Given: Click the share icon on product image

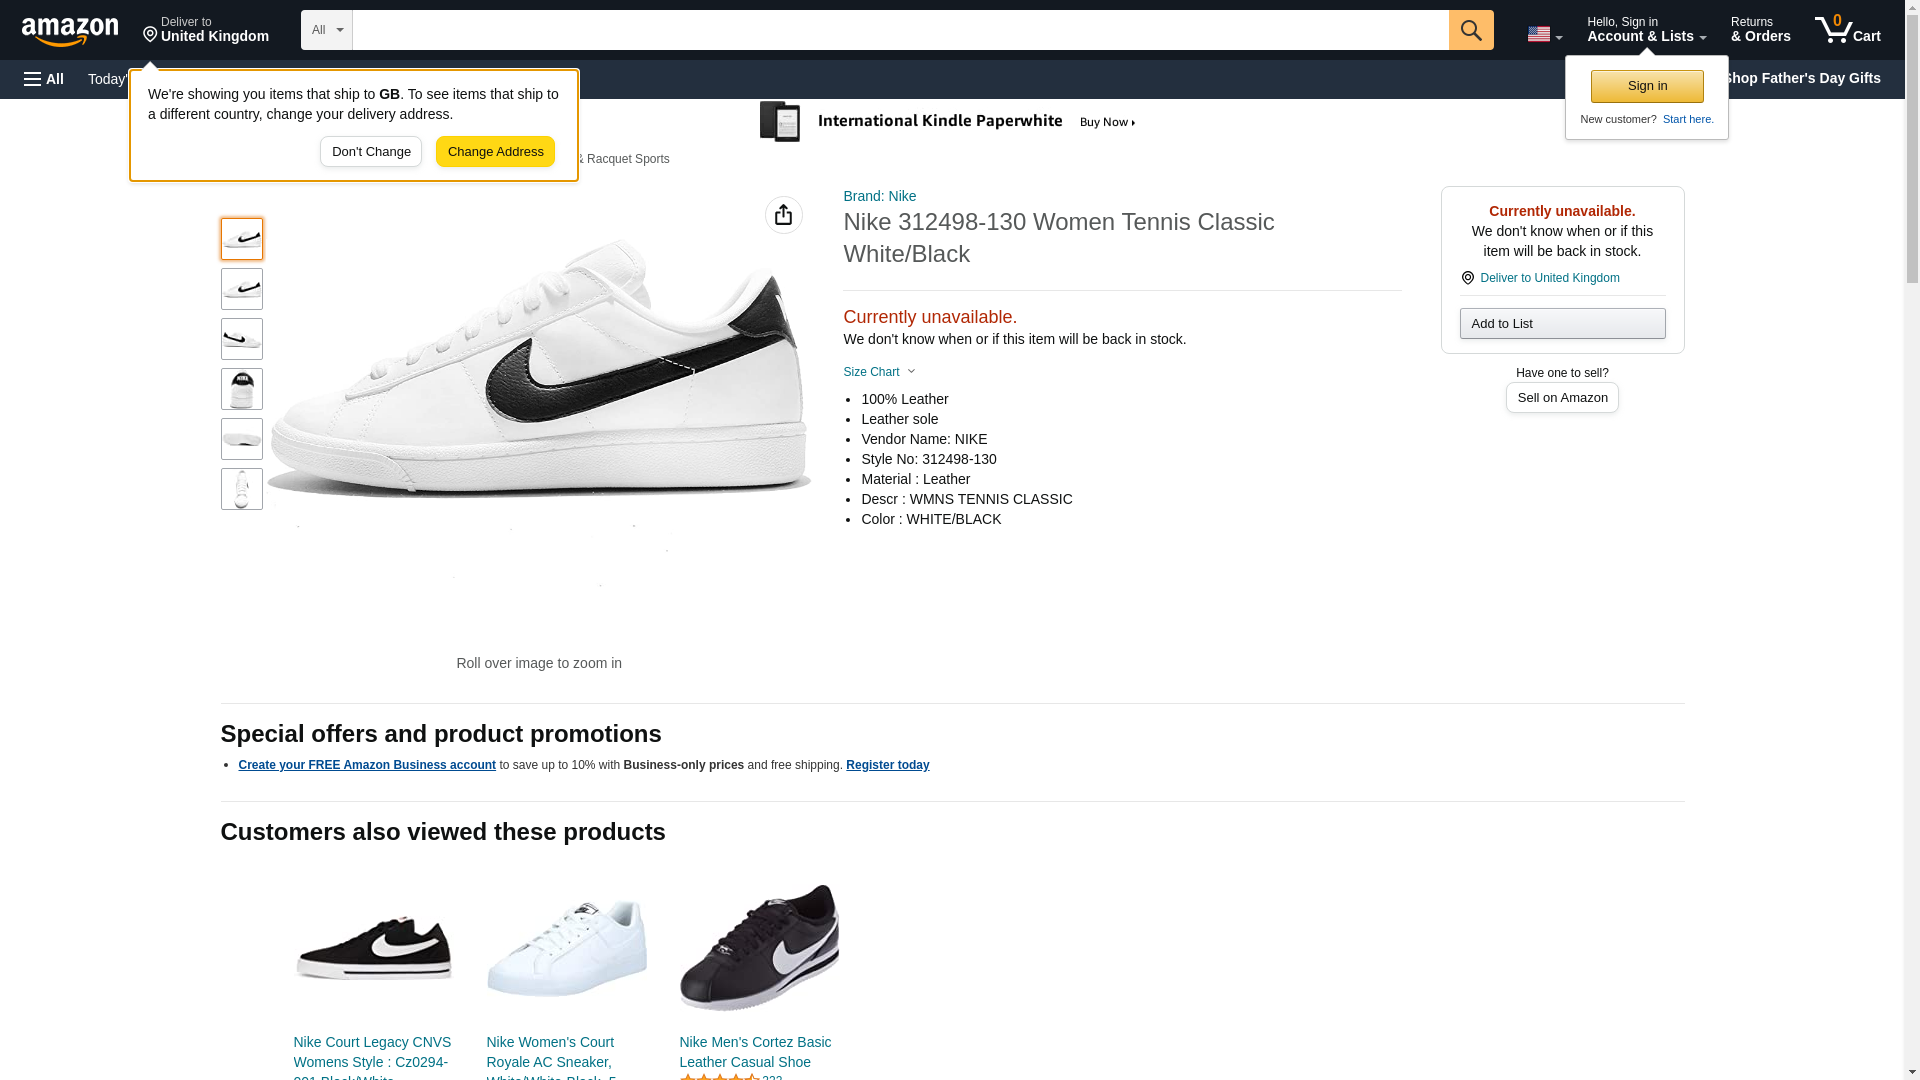Looking at the screenshot, I should [x=783, y=215].
